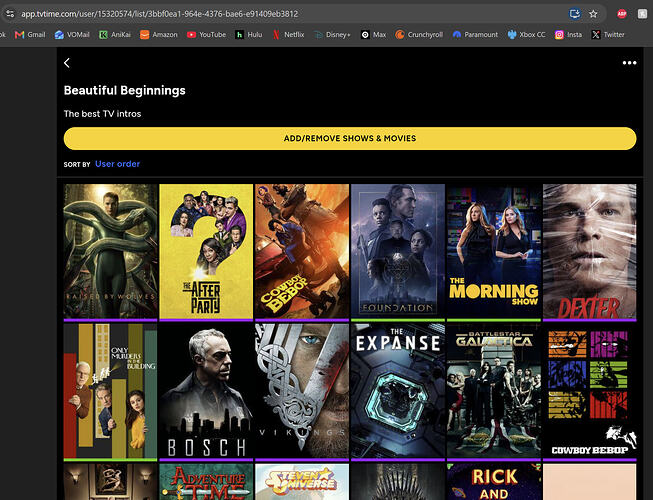Open the Adventure Time poster
653x500 pixels.
pos(206,482)
